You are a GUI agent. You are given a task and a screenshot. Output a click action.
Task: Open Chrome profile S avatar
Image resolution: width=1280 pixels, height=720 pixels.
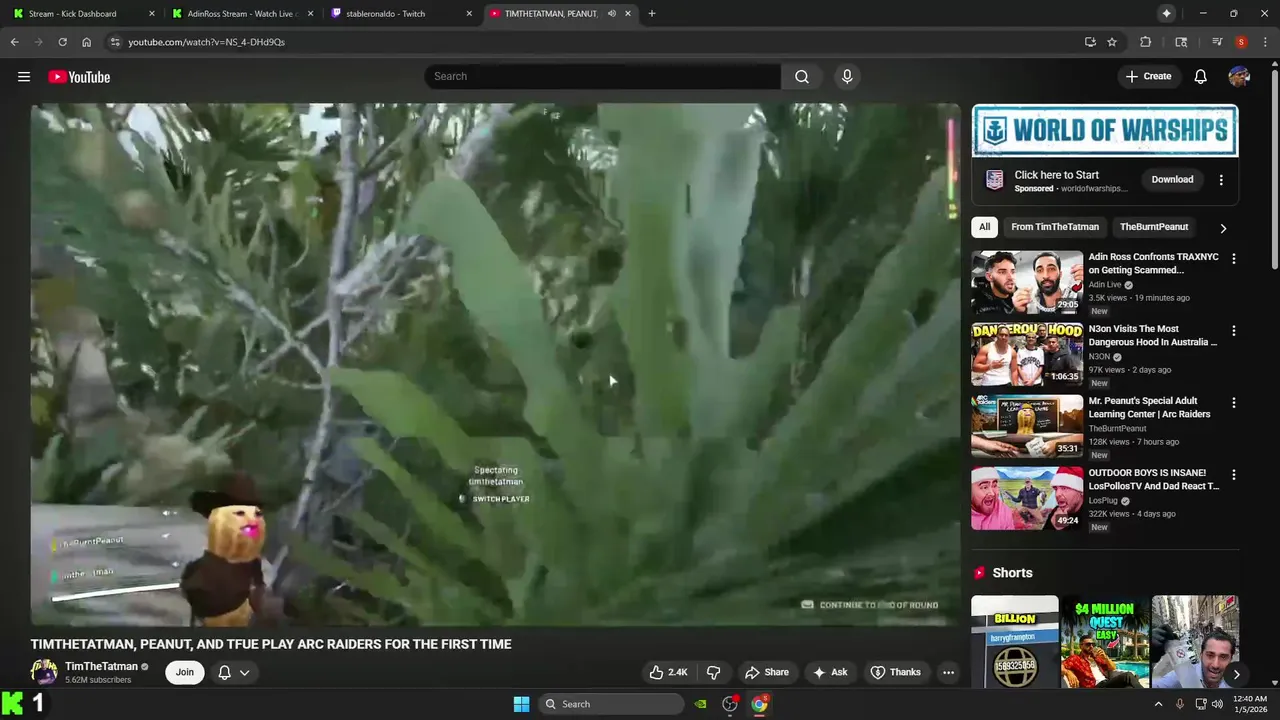(1241, 42)
